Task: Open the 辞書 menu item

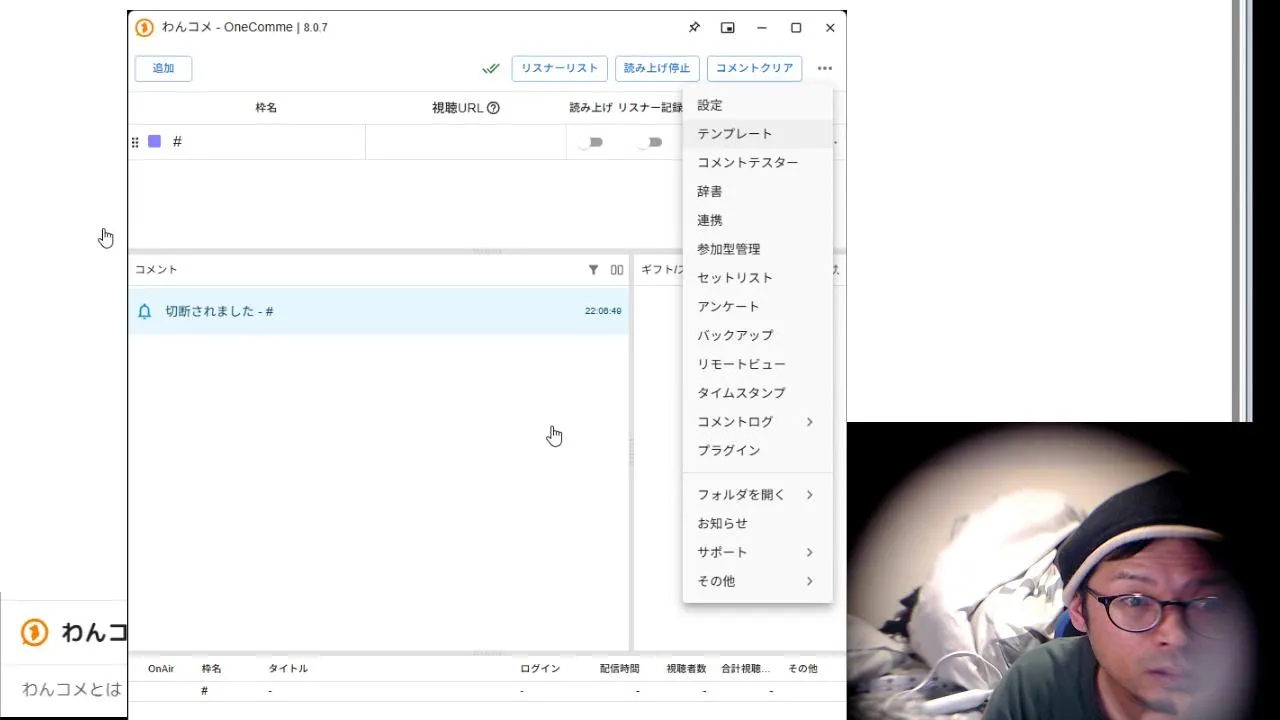Action: [x=757, y=191]
